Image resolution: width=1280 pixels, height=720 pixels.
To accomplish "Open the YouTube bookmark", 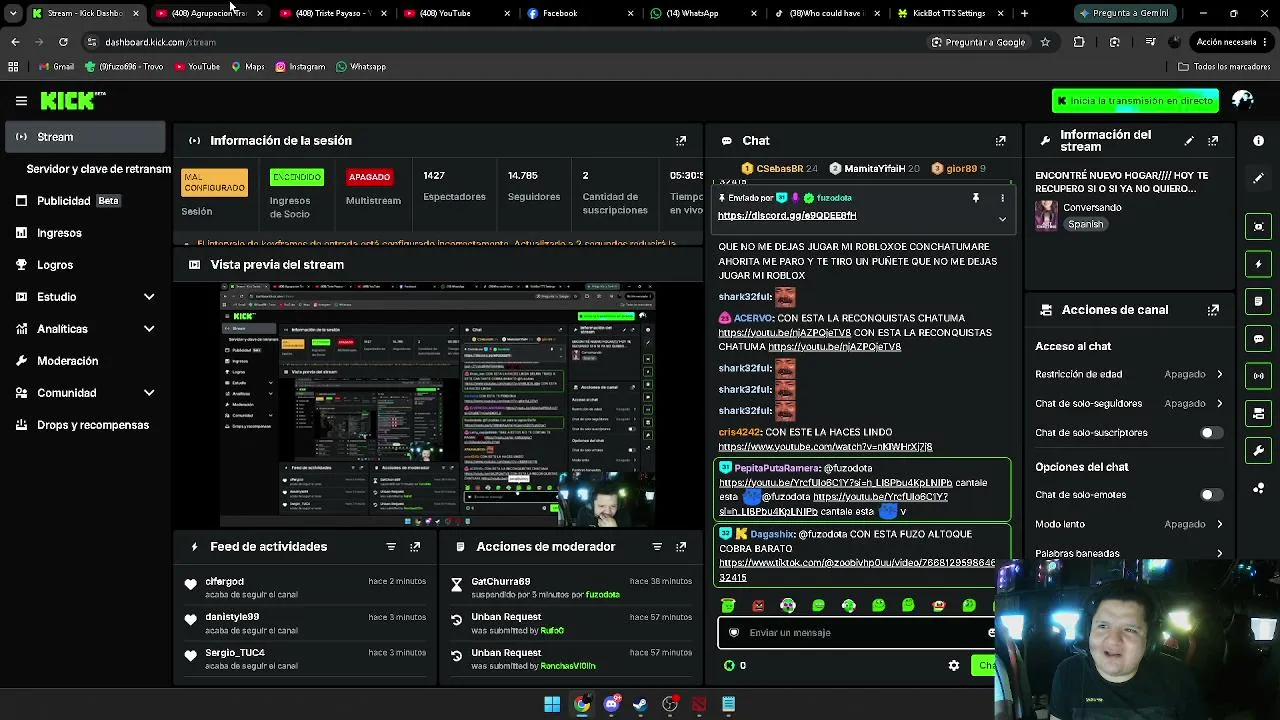I will tap(197, 67).
